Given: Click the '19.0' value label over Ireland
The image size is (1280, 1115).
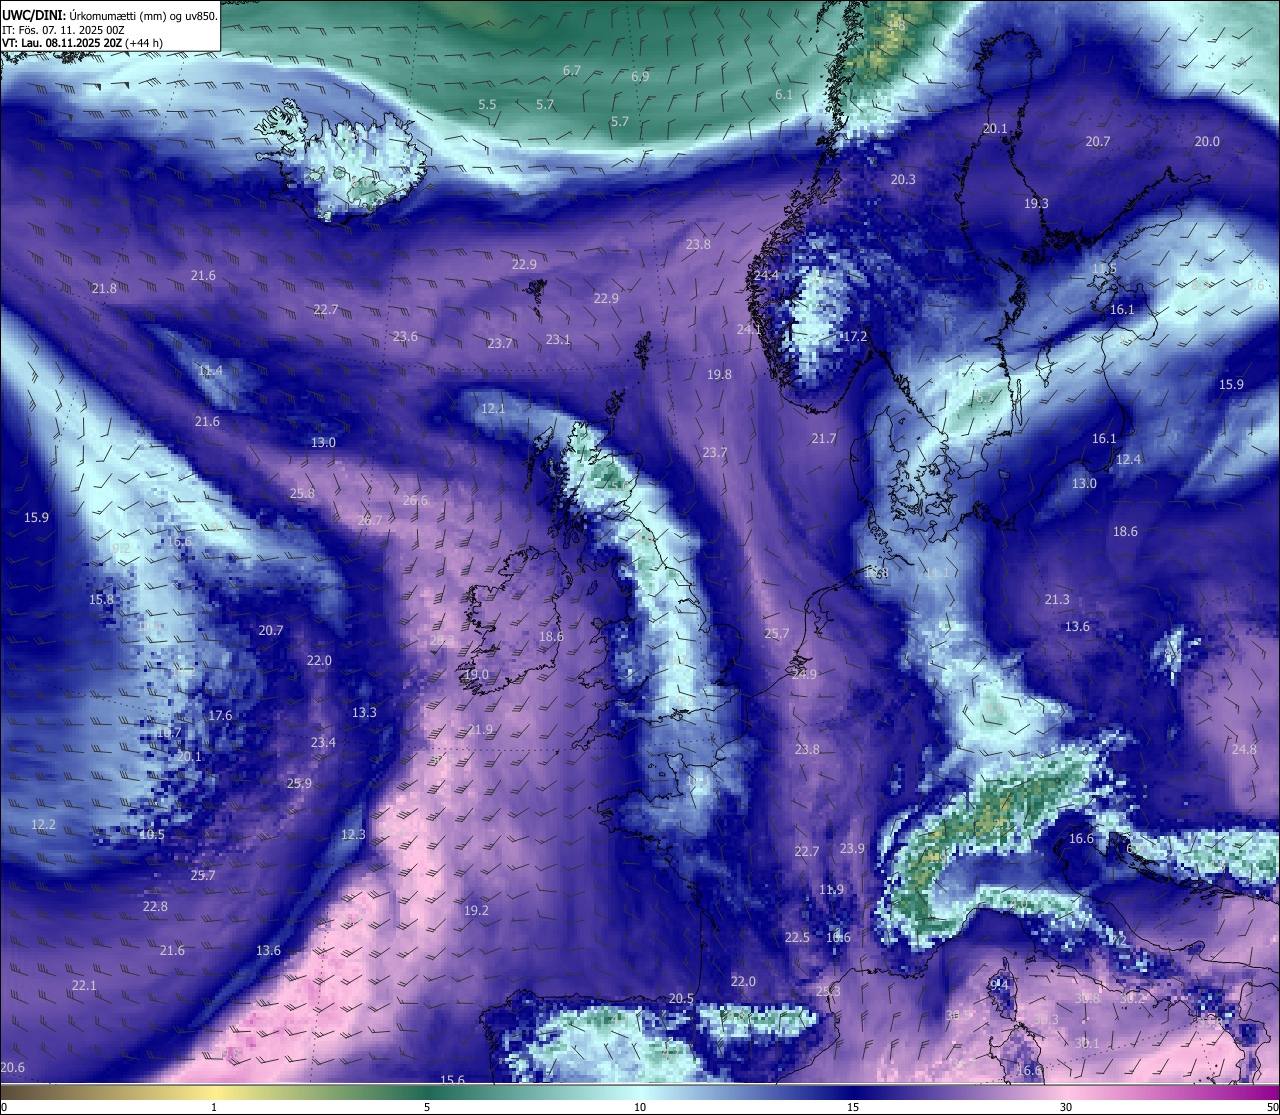Looking at the screenshot, I should tap(476, 676).
